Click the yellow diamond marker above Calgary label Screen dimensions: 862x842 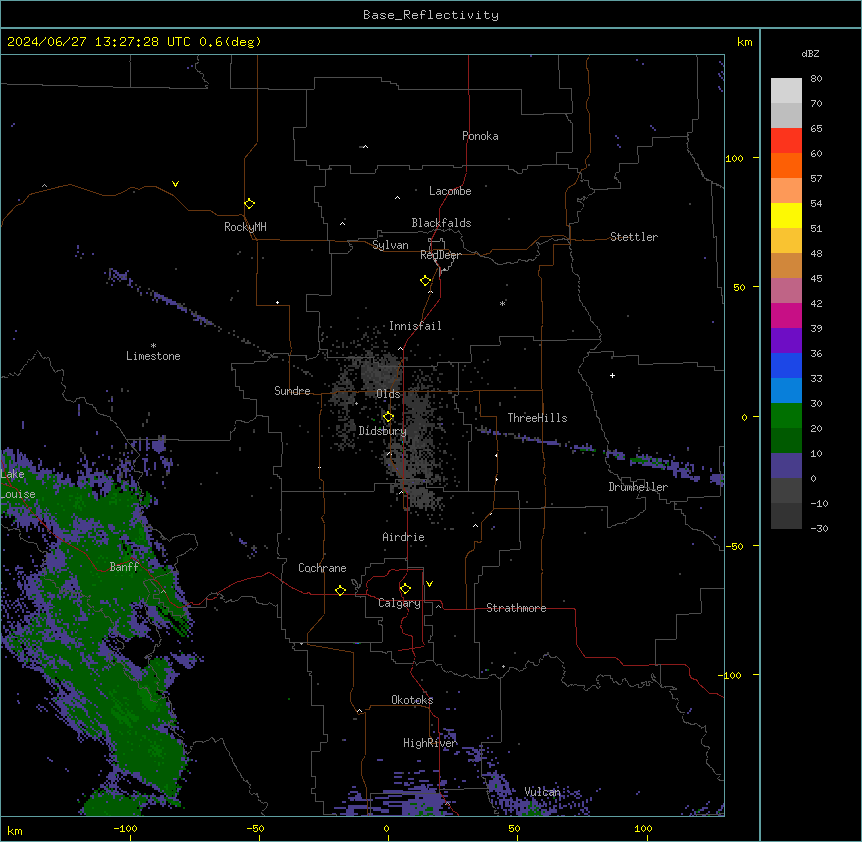(x=405, y=589)
